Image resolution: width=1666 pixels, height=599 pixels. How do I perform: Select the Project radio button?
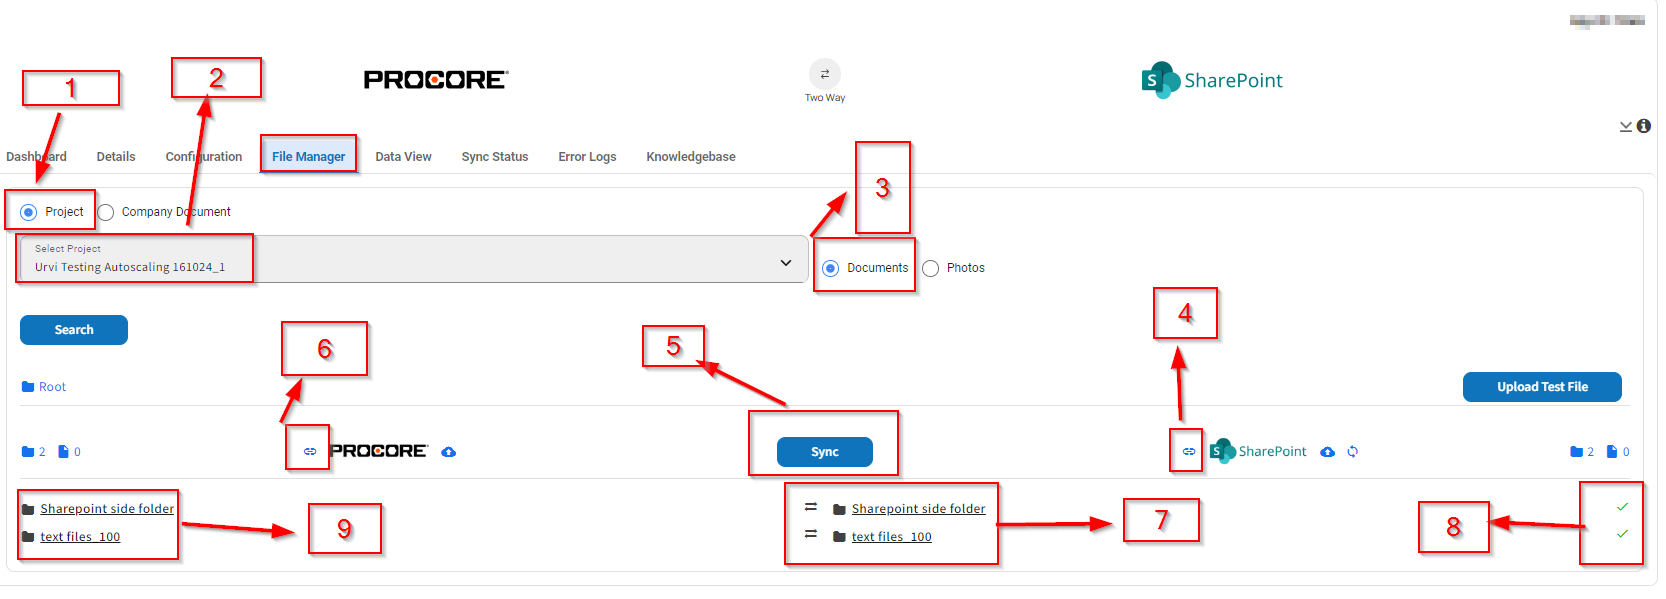click(28, 212)
